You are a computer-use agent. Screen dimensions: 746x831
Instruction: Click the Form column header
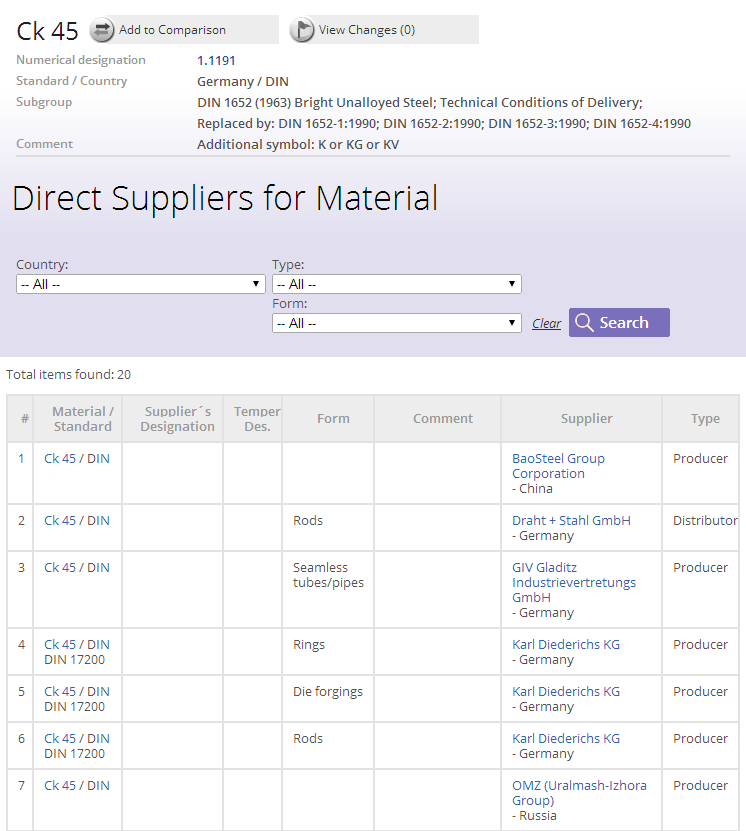click(x=333, y=419)
